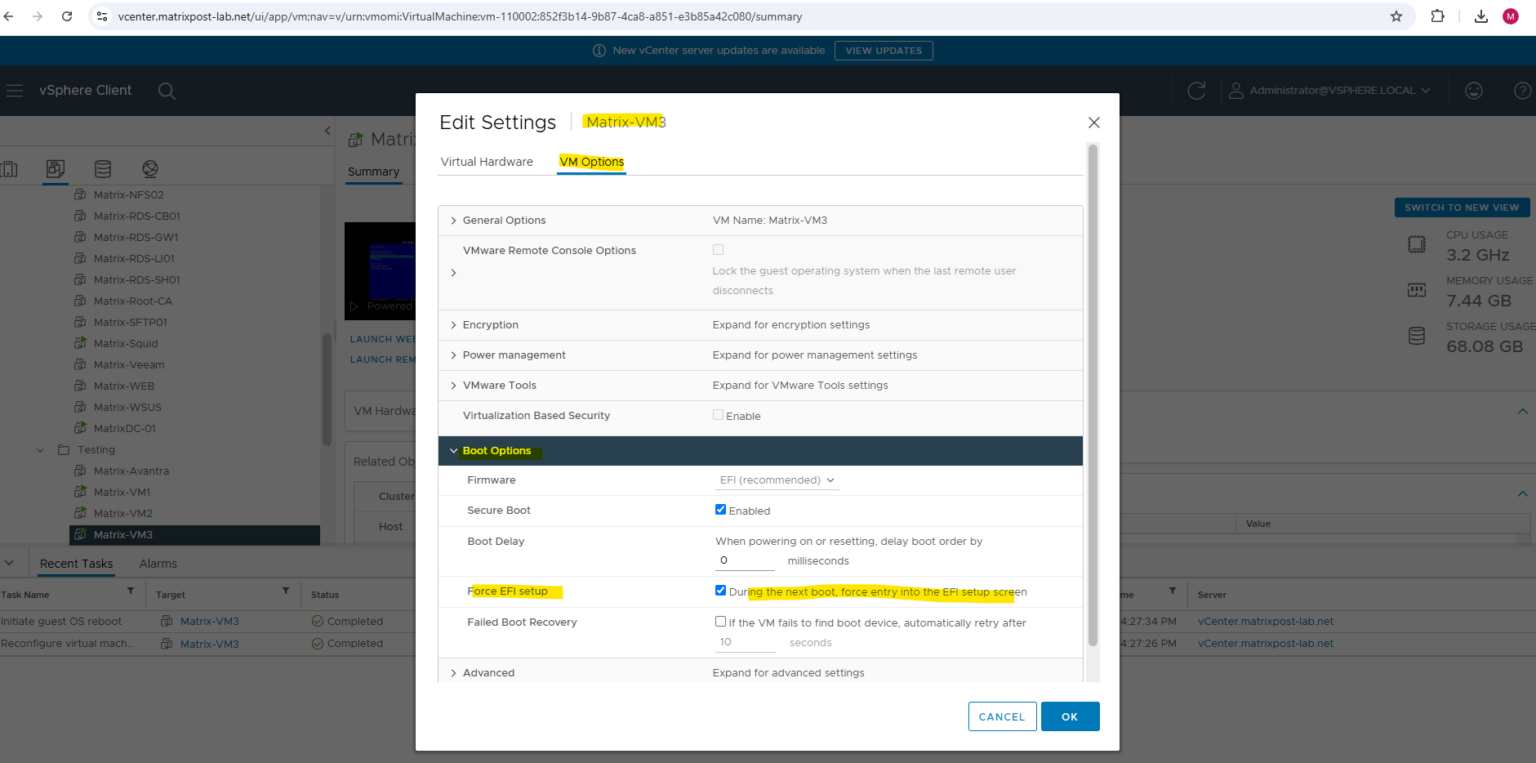This screenshot has width=1536, height=763.
Task: Uncheck the Force EFI setup option
Action: click(720, 590)
